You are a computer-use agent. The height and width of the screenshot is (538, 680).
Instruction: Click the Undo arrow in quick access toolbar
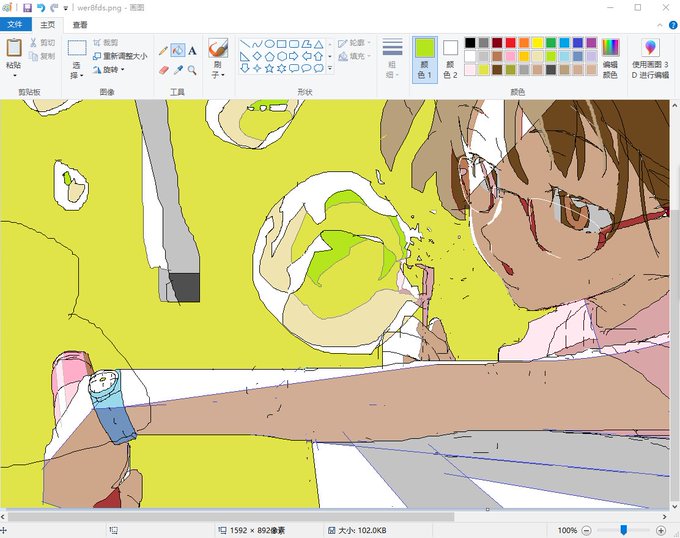pos(40,7)
